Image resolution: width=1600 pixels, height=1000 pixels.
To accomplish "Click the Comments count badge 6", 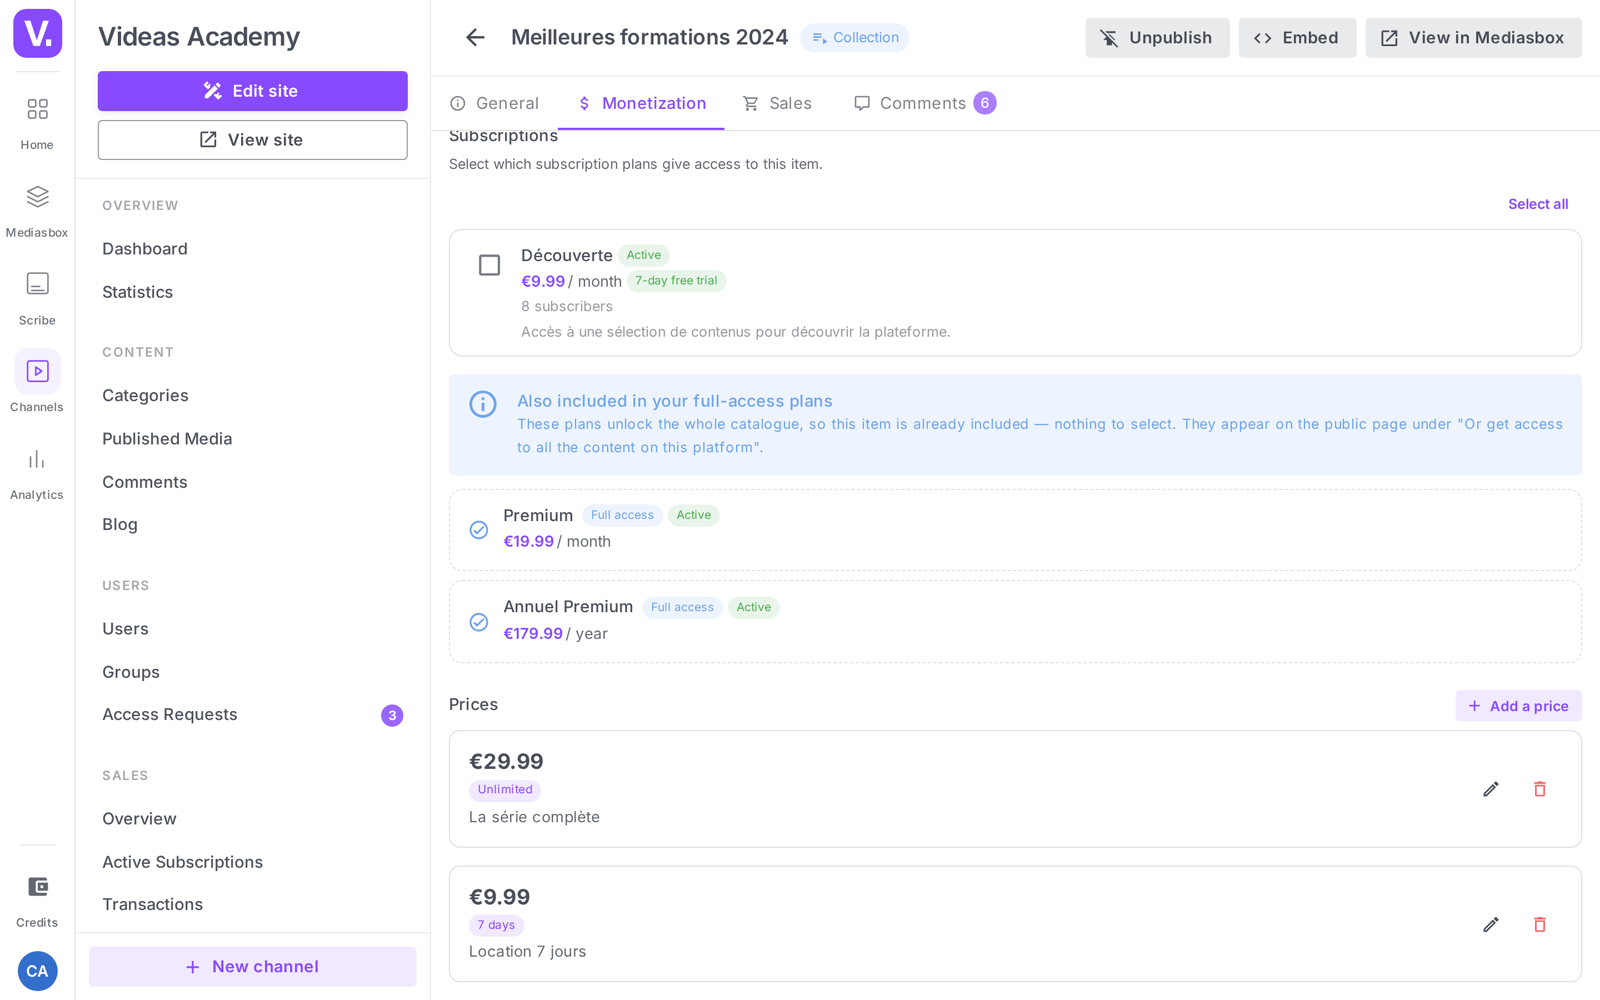I will 985,103.
